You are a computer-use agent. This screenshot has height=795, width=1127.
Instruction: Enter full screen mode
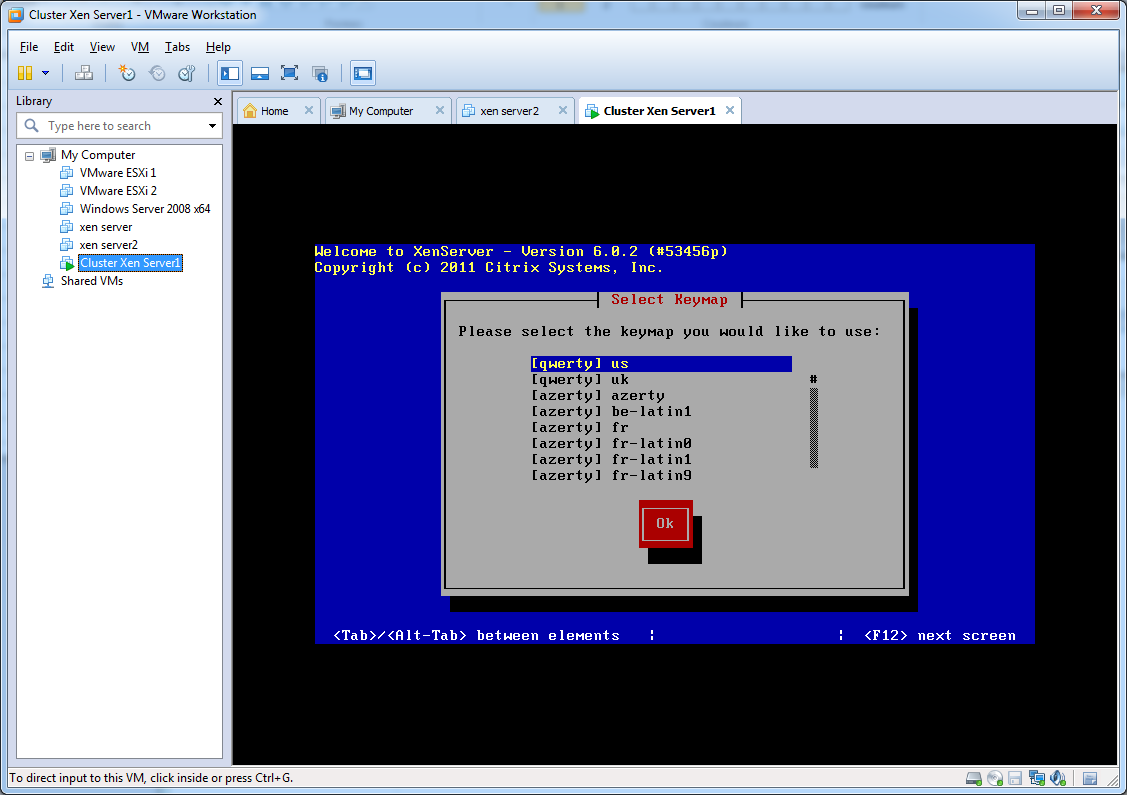coord(290,73)
